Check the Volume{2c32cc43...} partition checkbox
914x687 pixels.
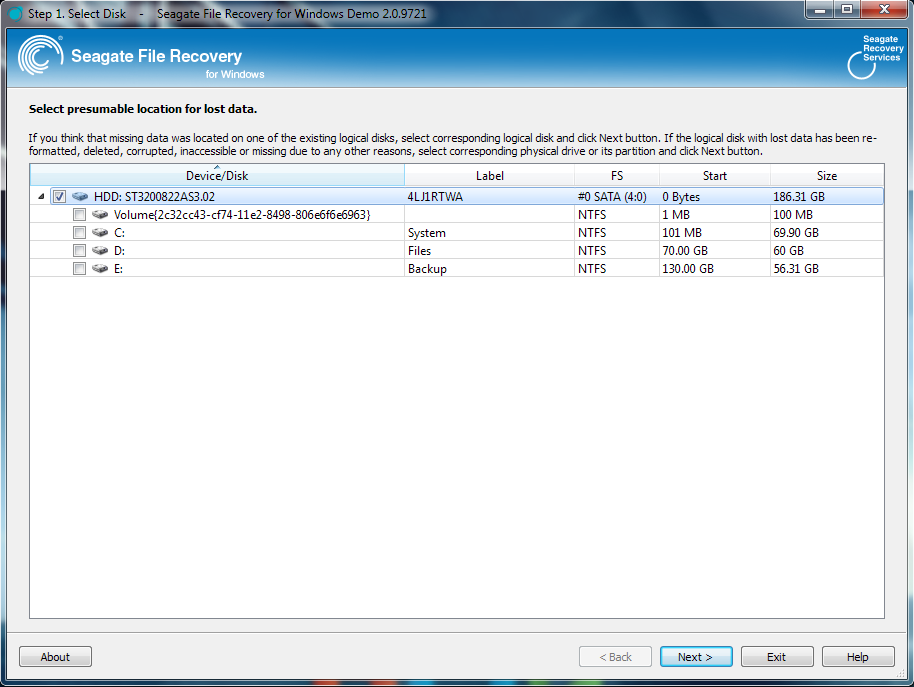79,215
